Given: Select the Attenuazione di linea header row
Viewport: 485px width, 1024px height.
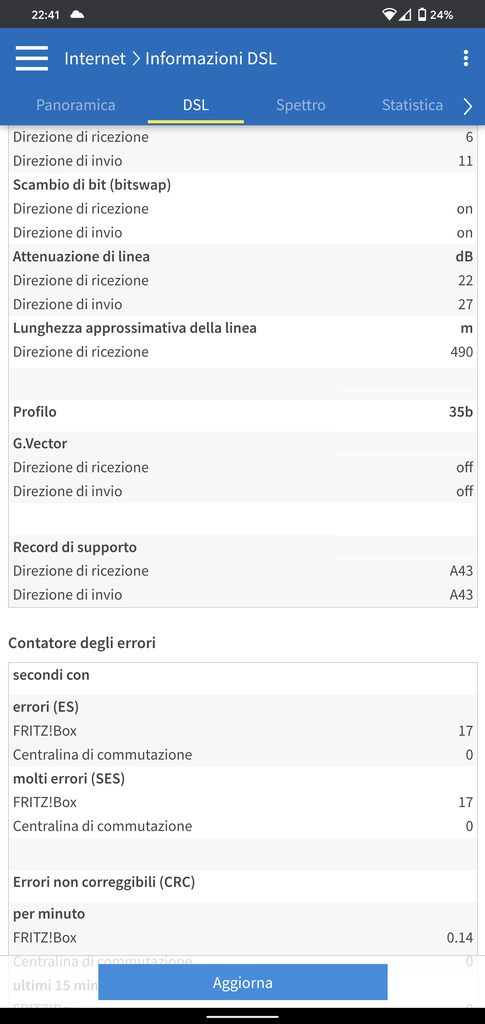Looking at the screenshot, I should pyautogui.click(x=243, y=257).
